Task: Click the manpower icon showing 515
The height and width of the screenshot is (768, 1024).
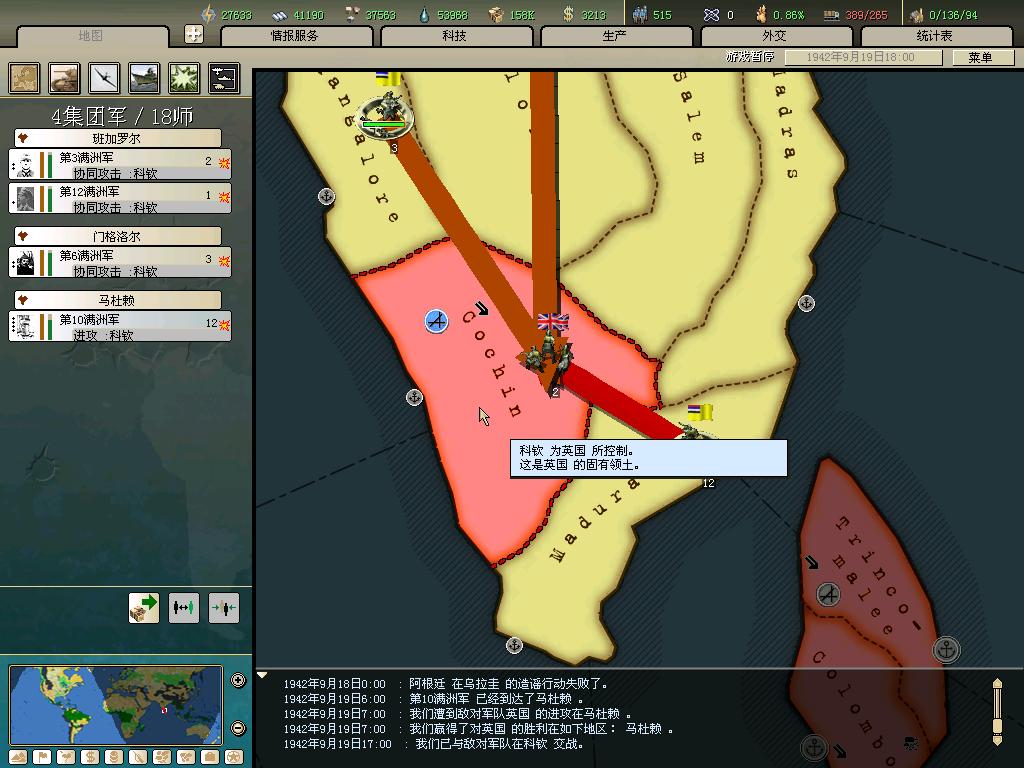Action: coord(640,14)
